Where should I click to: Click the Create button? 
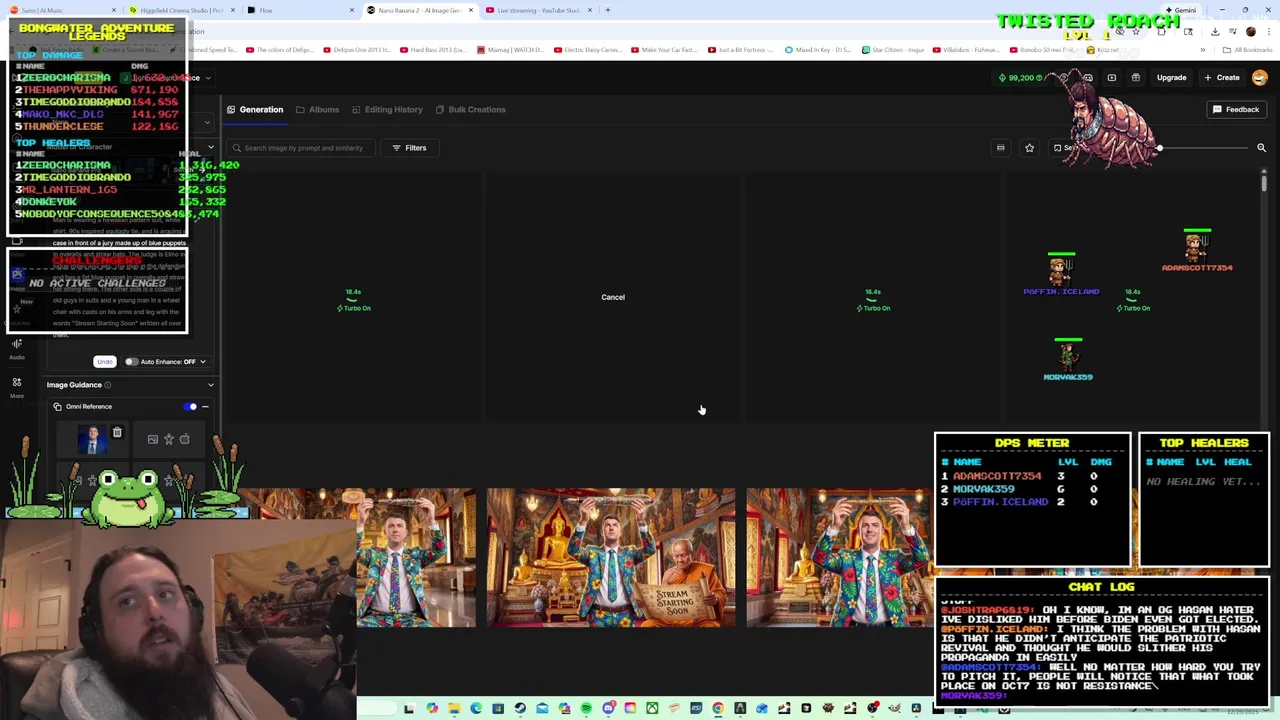click(1222, 77)
